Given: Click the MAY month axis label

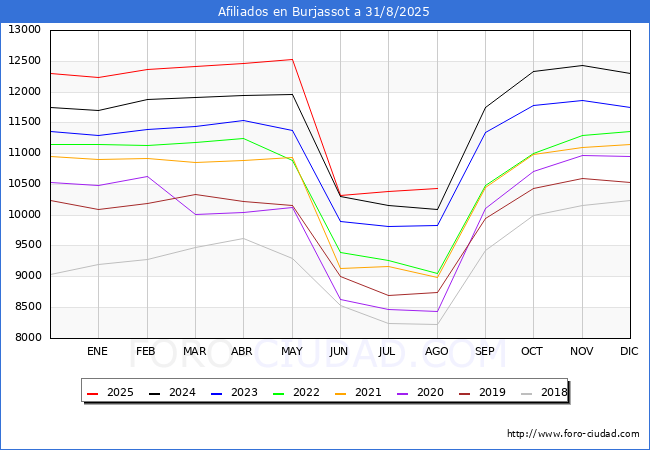Looking at the screenshot, I should click(291, 351).
